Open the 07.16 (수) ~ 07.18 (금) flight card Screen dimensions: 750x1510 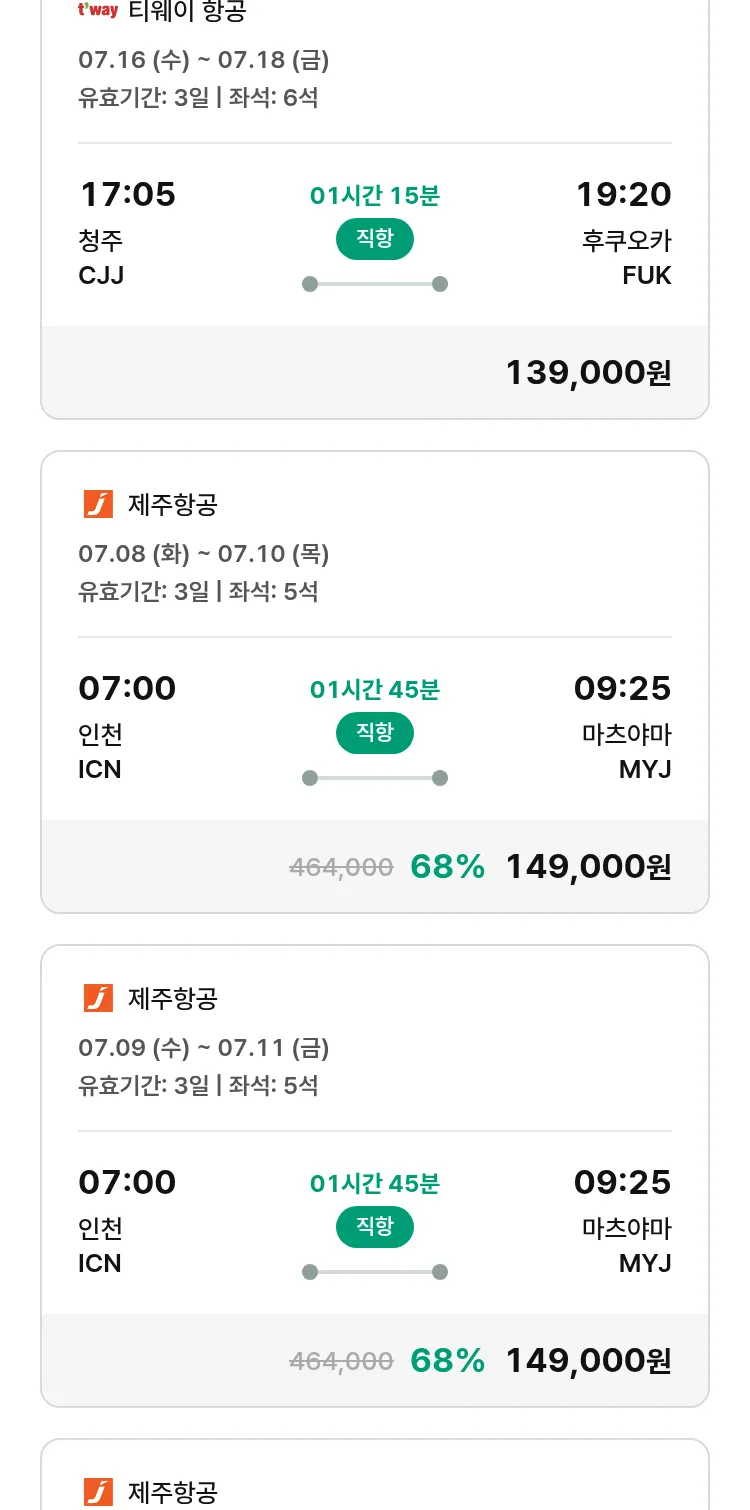[x=375, y=210]
